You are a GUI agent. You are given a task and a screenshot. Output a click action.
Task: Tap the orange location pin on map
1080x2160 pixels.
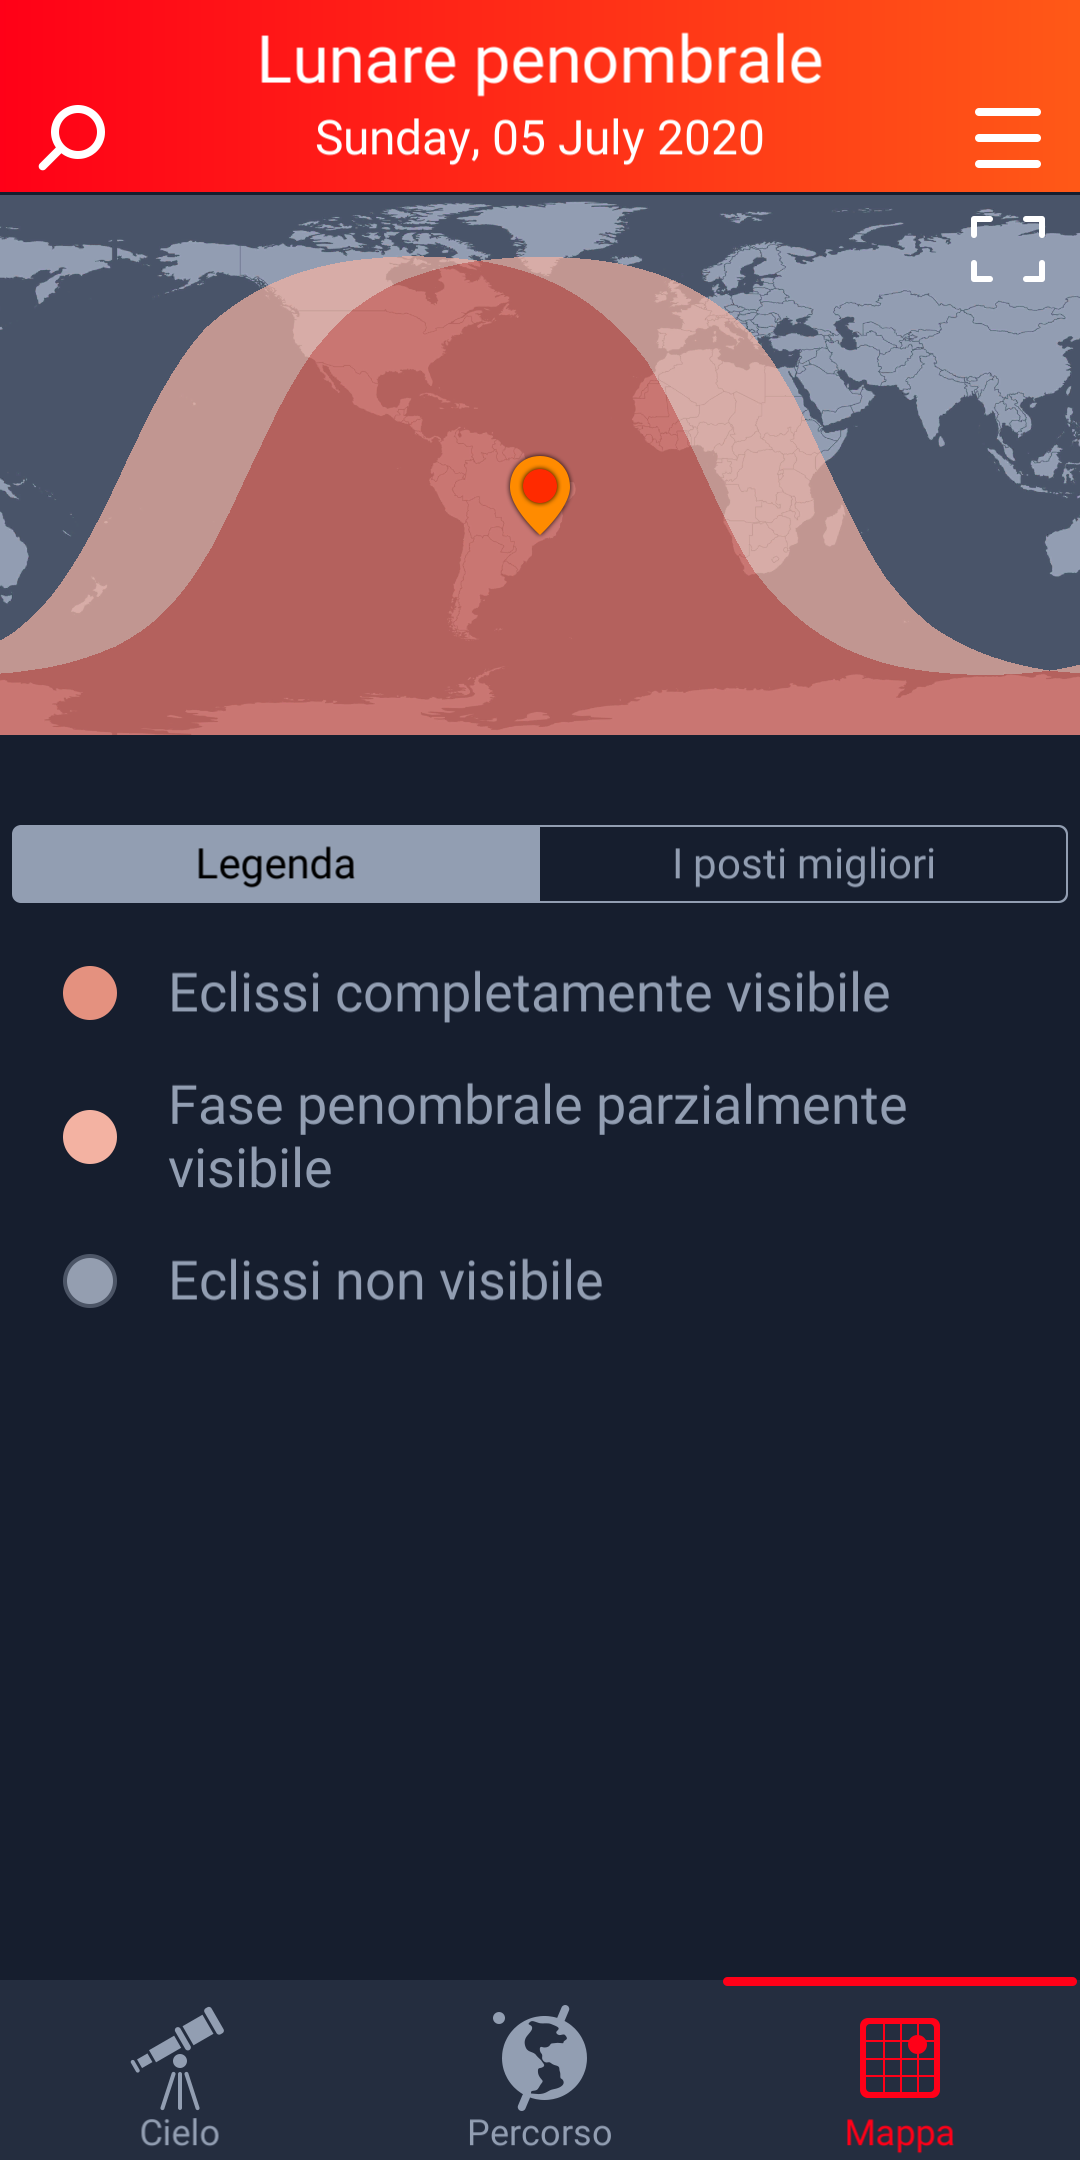540,494
